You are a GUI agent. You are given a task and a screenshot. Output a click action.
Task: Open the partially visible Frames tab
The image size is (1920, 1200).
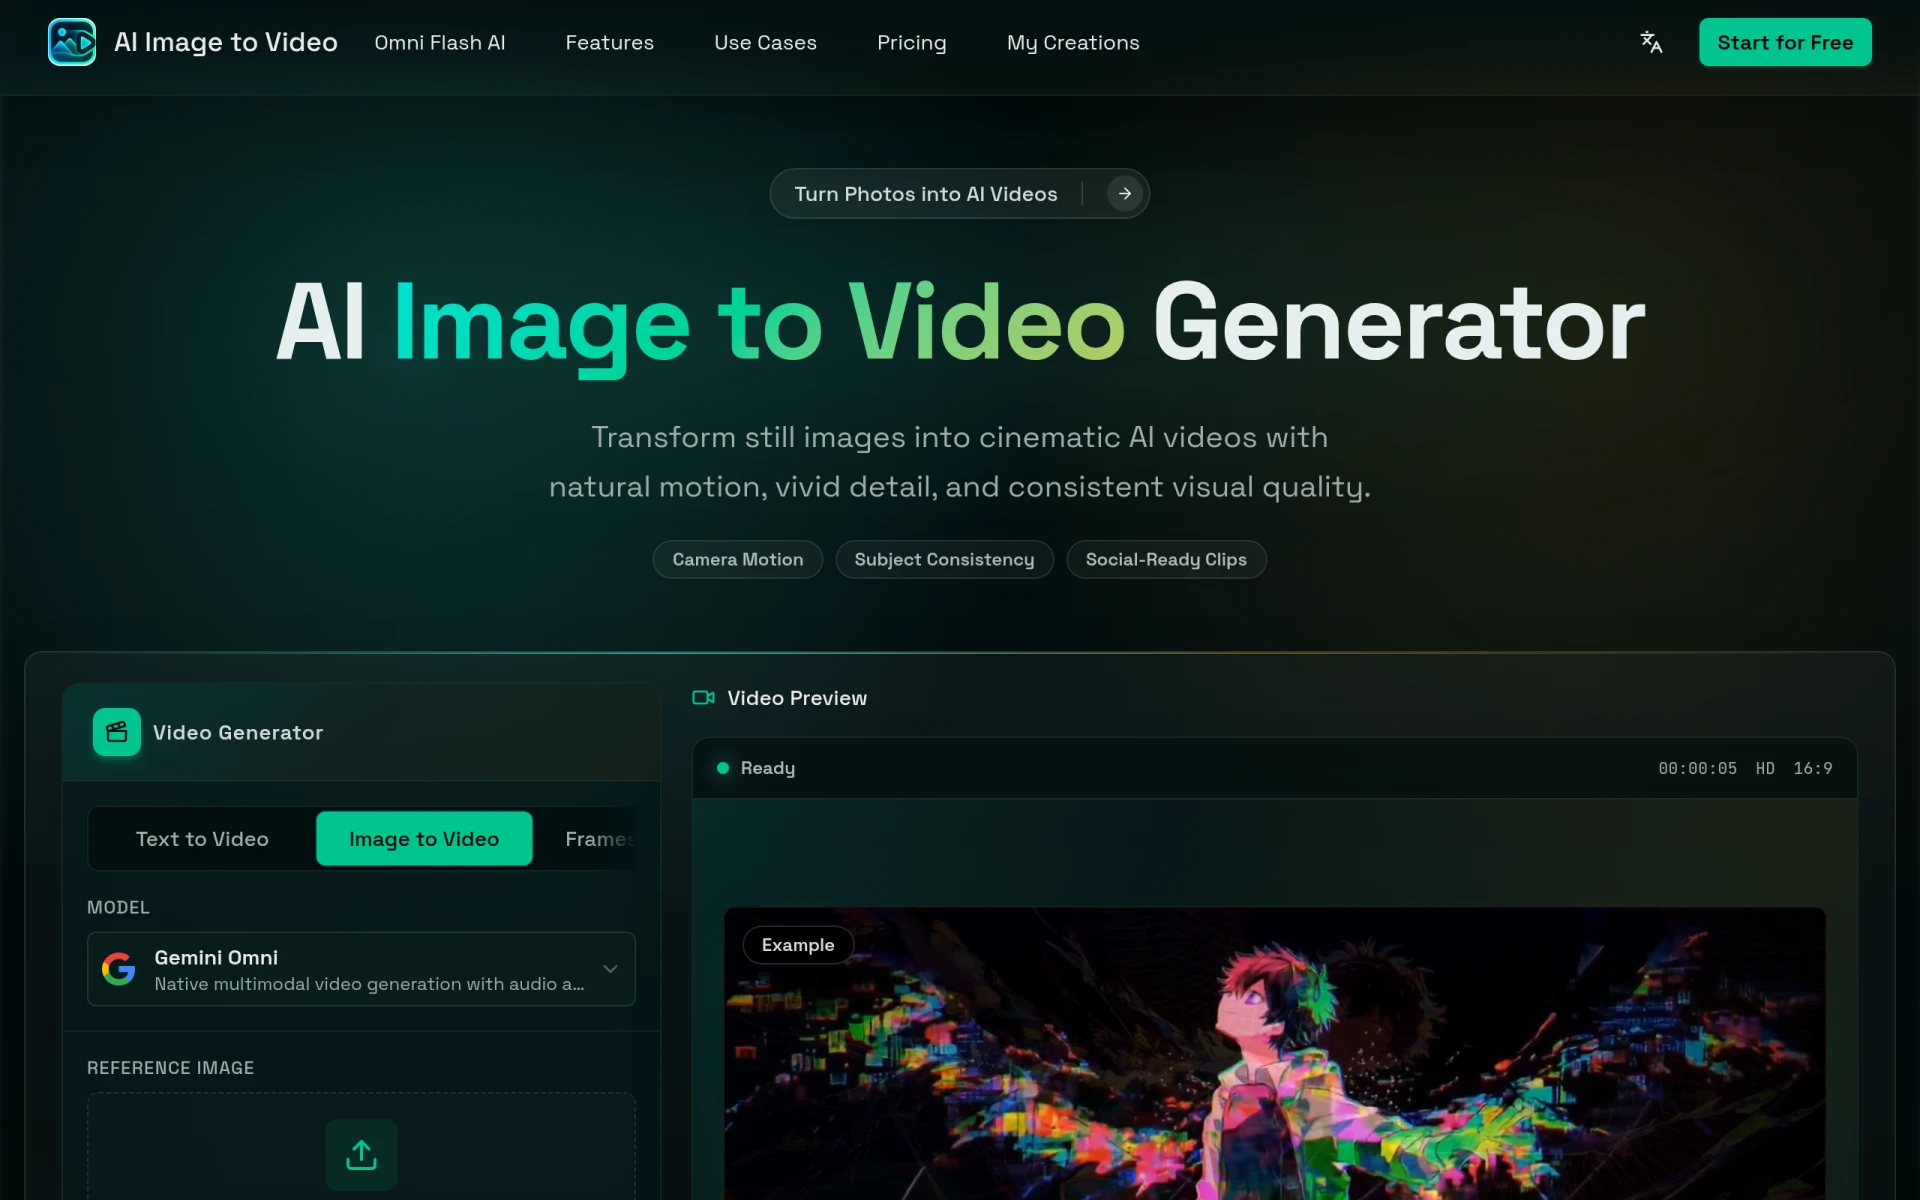click(598, 839)
